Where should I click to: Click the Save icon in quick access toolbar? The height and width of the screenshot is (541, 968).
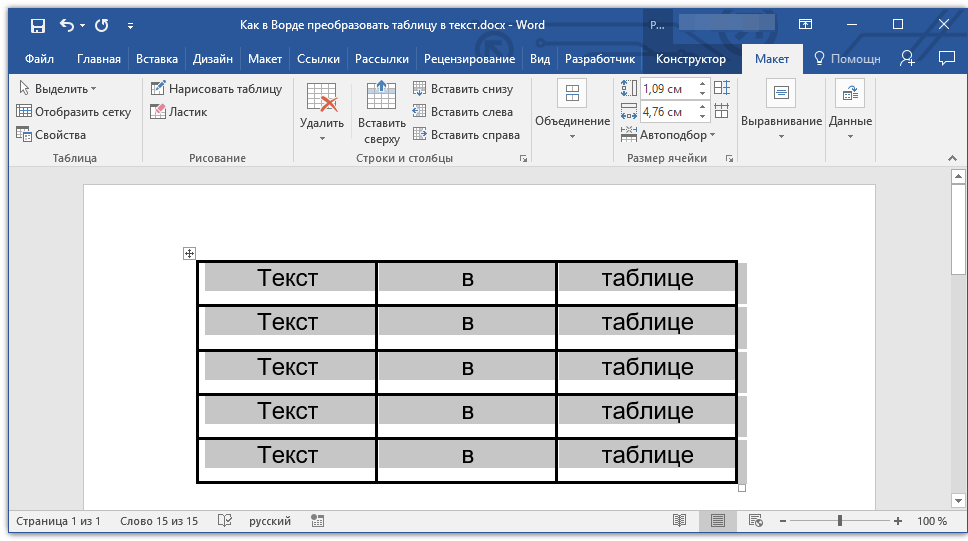click(x=37, y=25)
